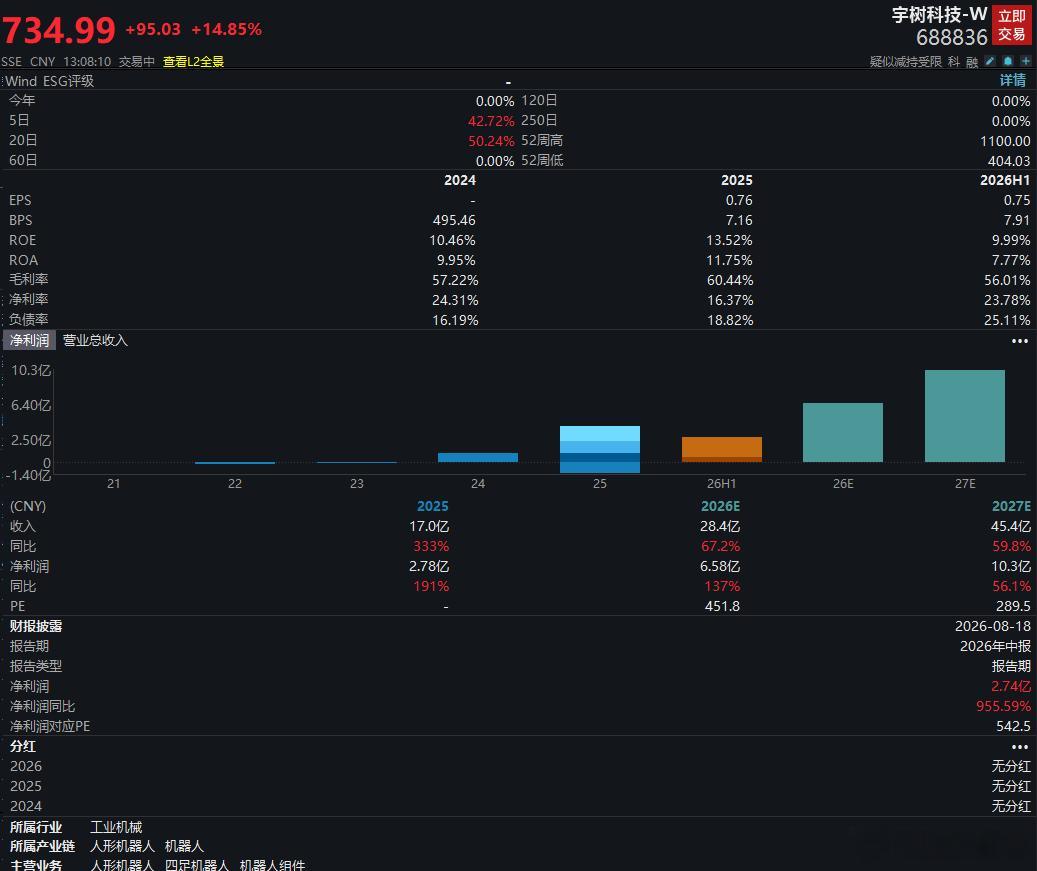This screenshot has width=1037, height=871.
Task: Click the +14.85% change value
Action: [226, 29]
